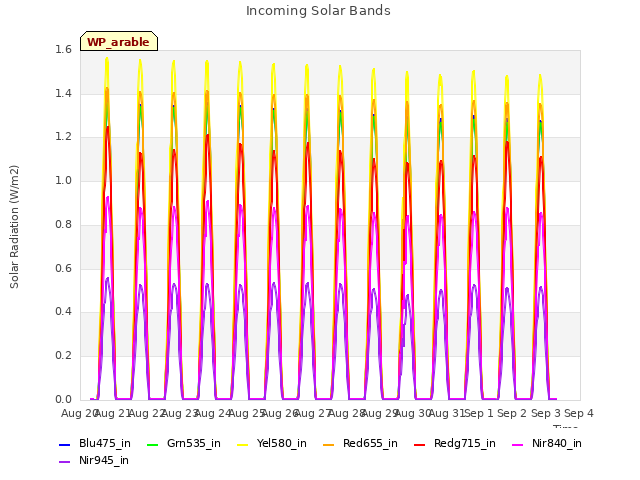Toggle the Redg715_in legend entry

tap(455, 444)
